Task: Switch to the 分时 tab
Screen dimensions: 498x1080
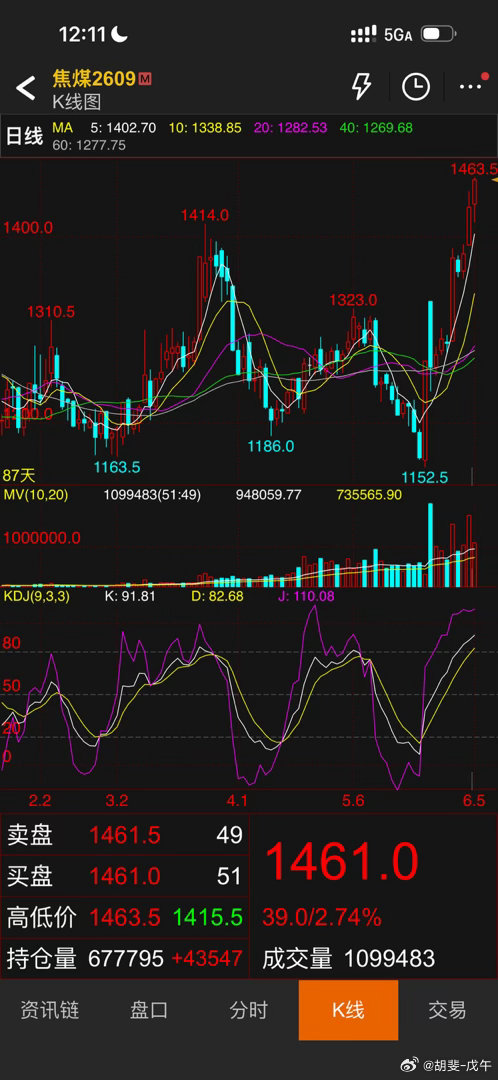Action: click(249, 1010)
